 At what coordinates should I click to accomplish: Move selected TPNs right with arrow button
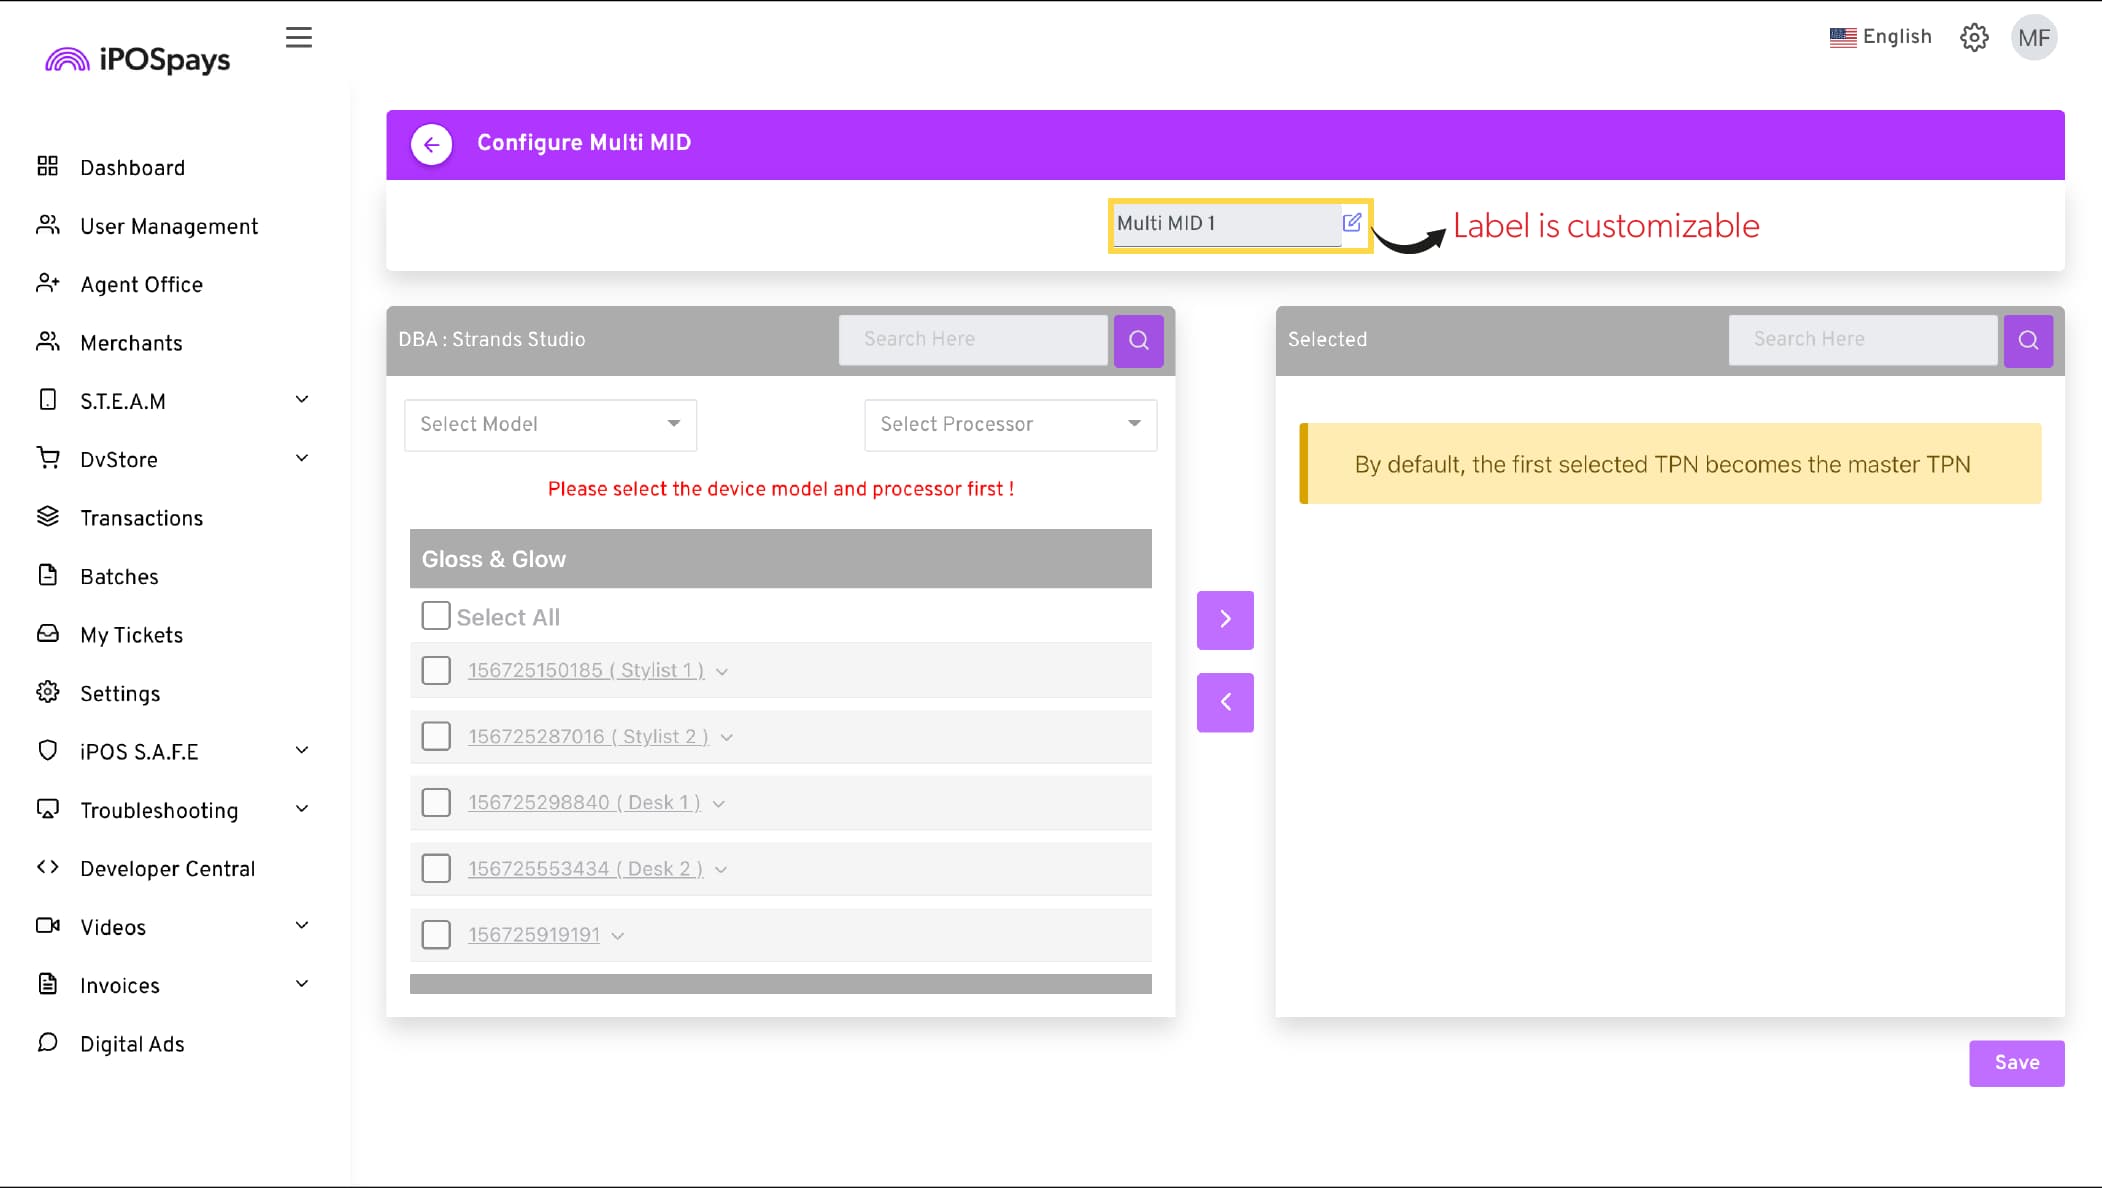point(1224,619)
